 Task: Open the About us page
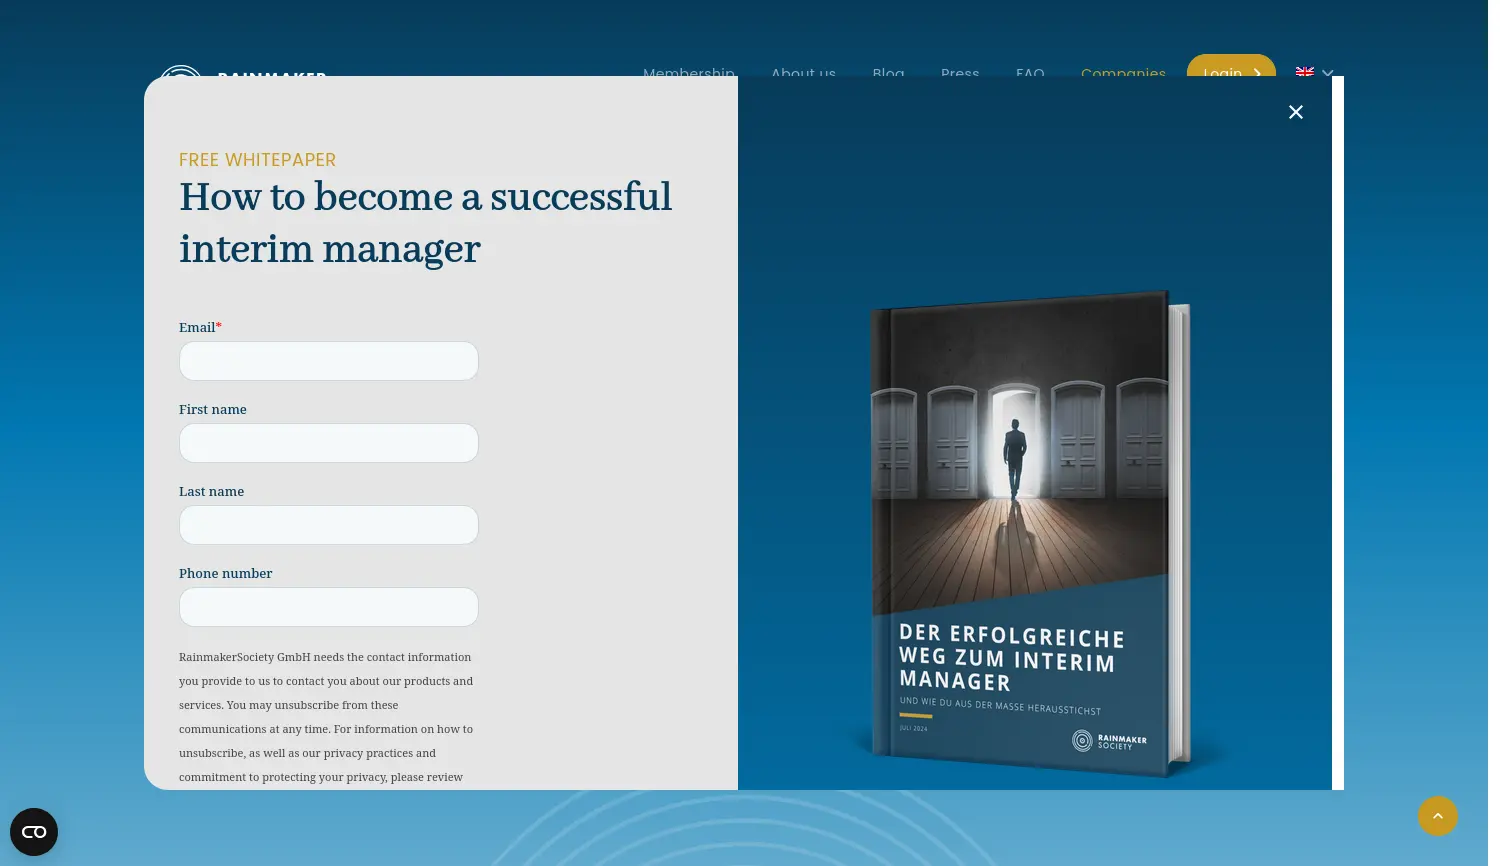tap(803, 74)
